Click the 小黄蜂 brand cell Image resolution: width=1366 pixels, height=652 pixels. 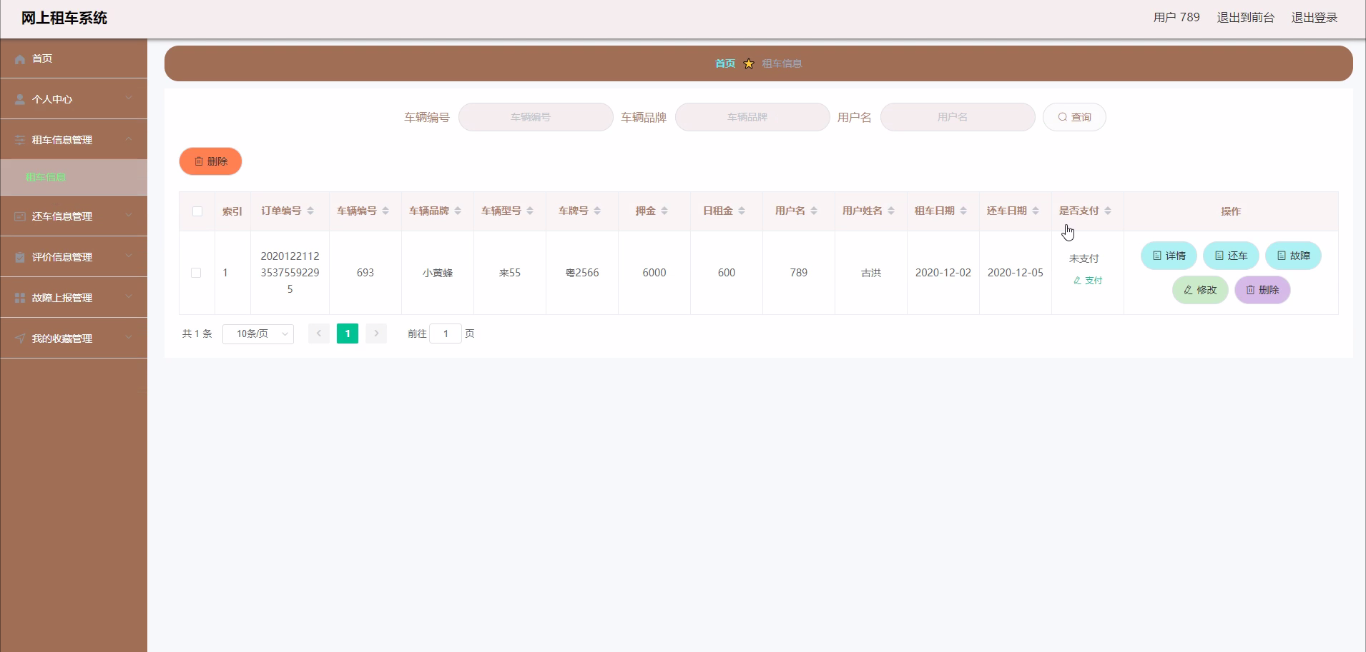(437, 273)
